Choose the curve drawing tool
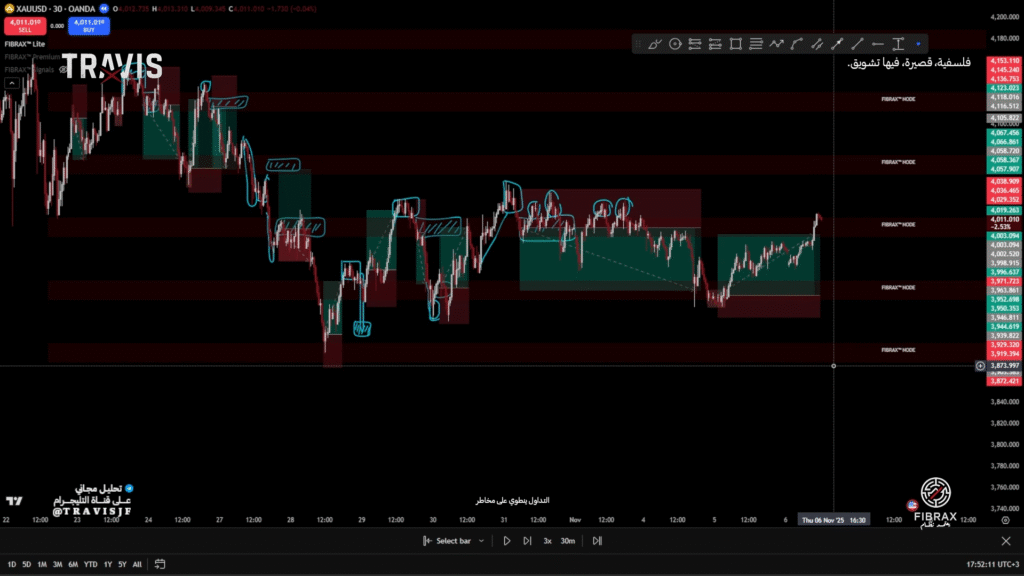 coord(797,44)
